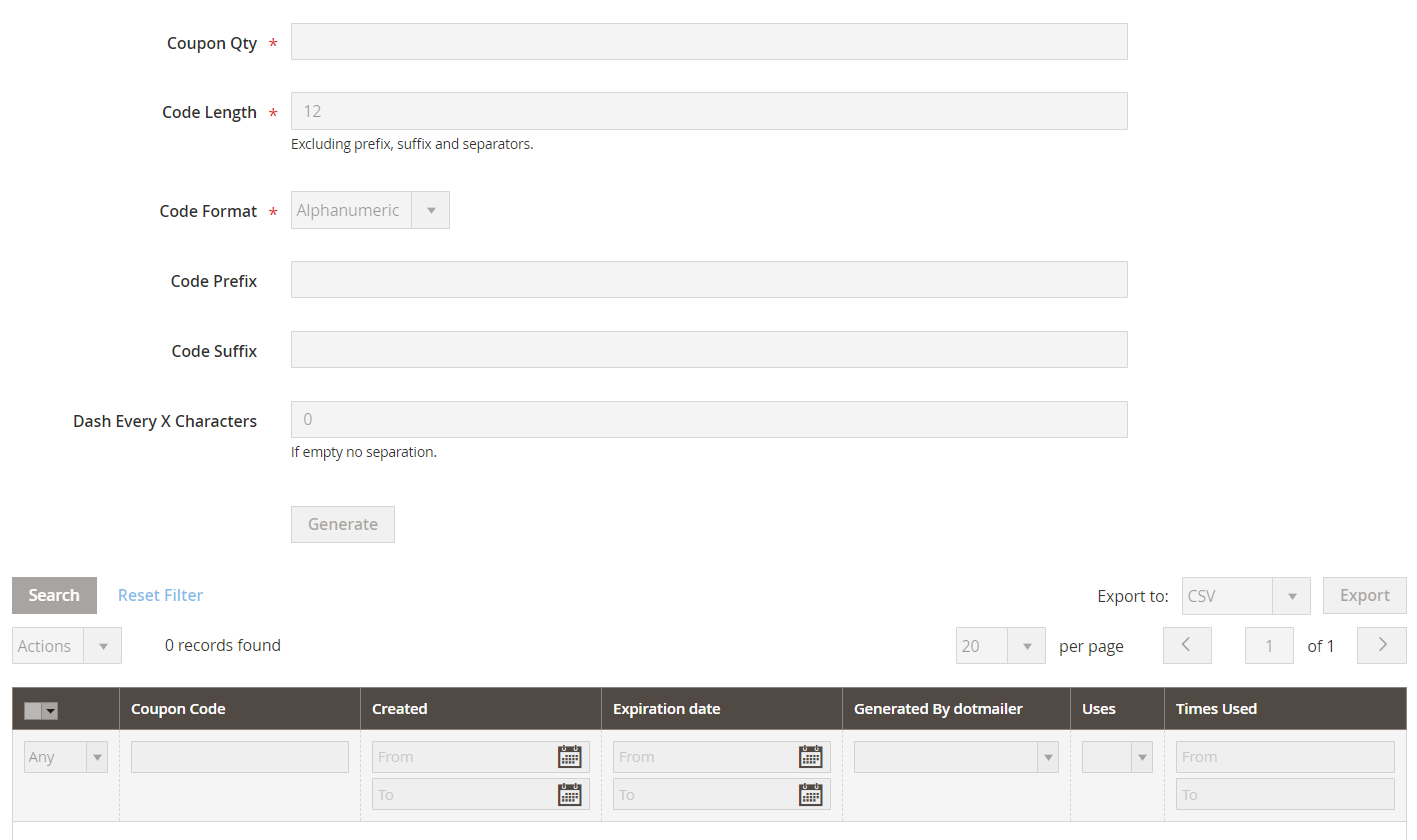Click the Export button

[x=1365, y=595]
